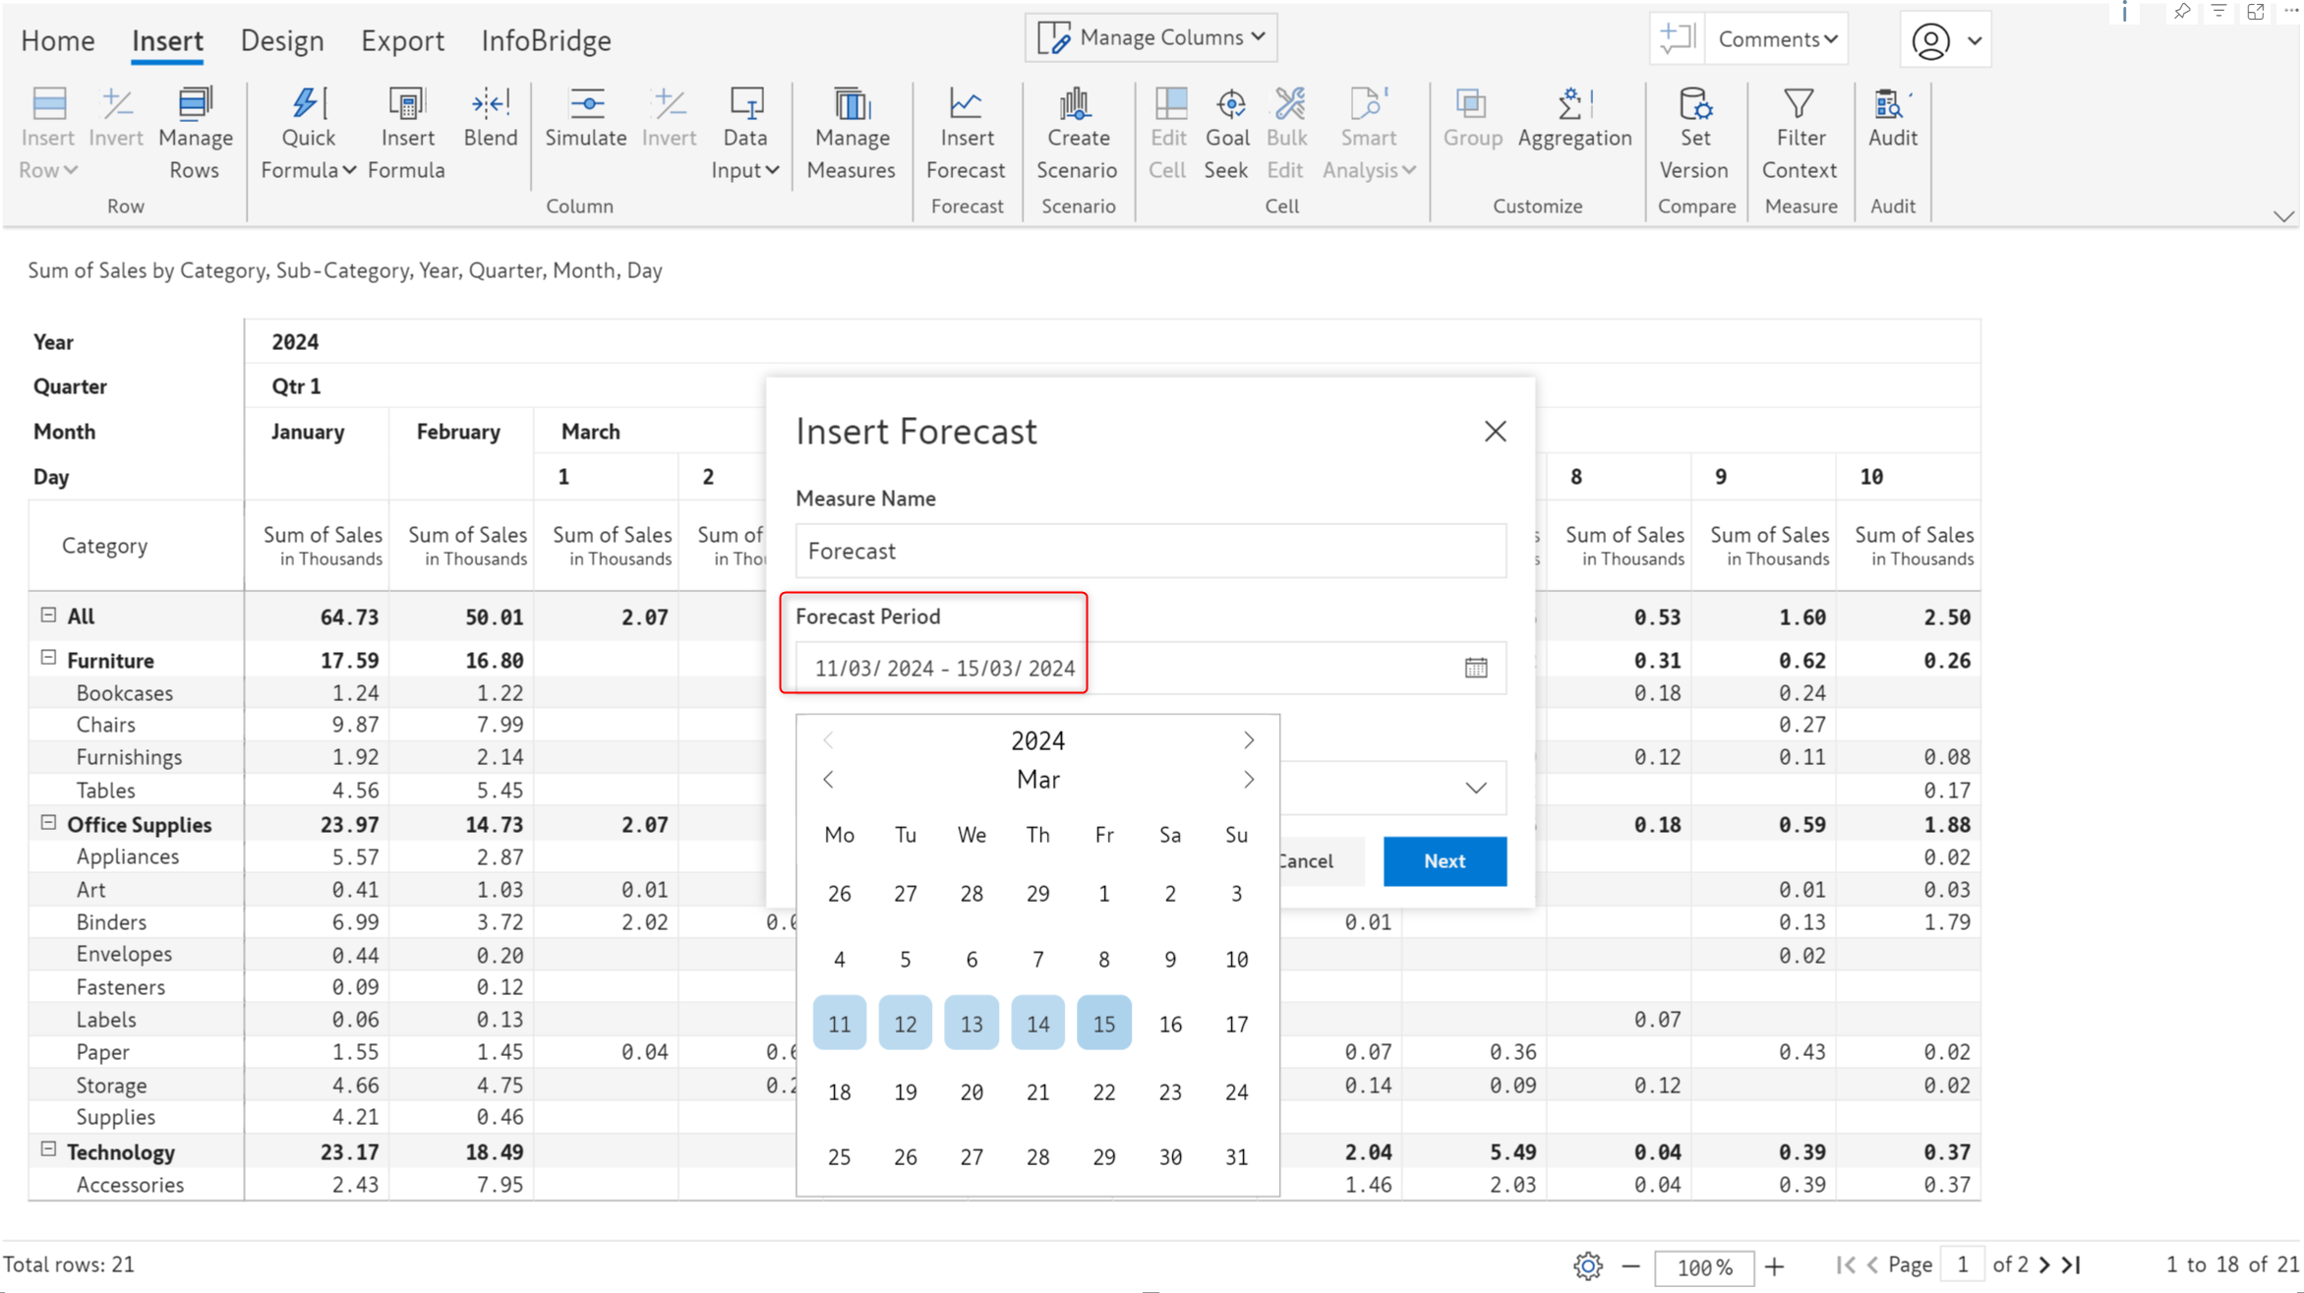
Task: Click the Create Scenario icon
Action: click(x=1075, y=104)
